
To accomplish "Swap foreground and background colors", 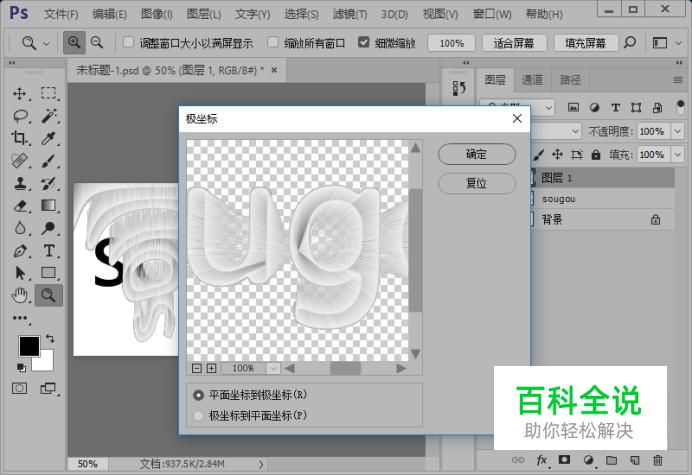I will [x=50, y=339].
